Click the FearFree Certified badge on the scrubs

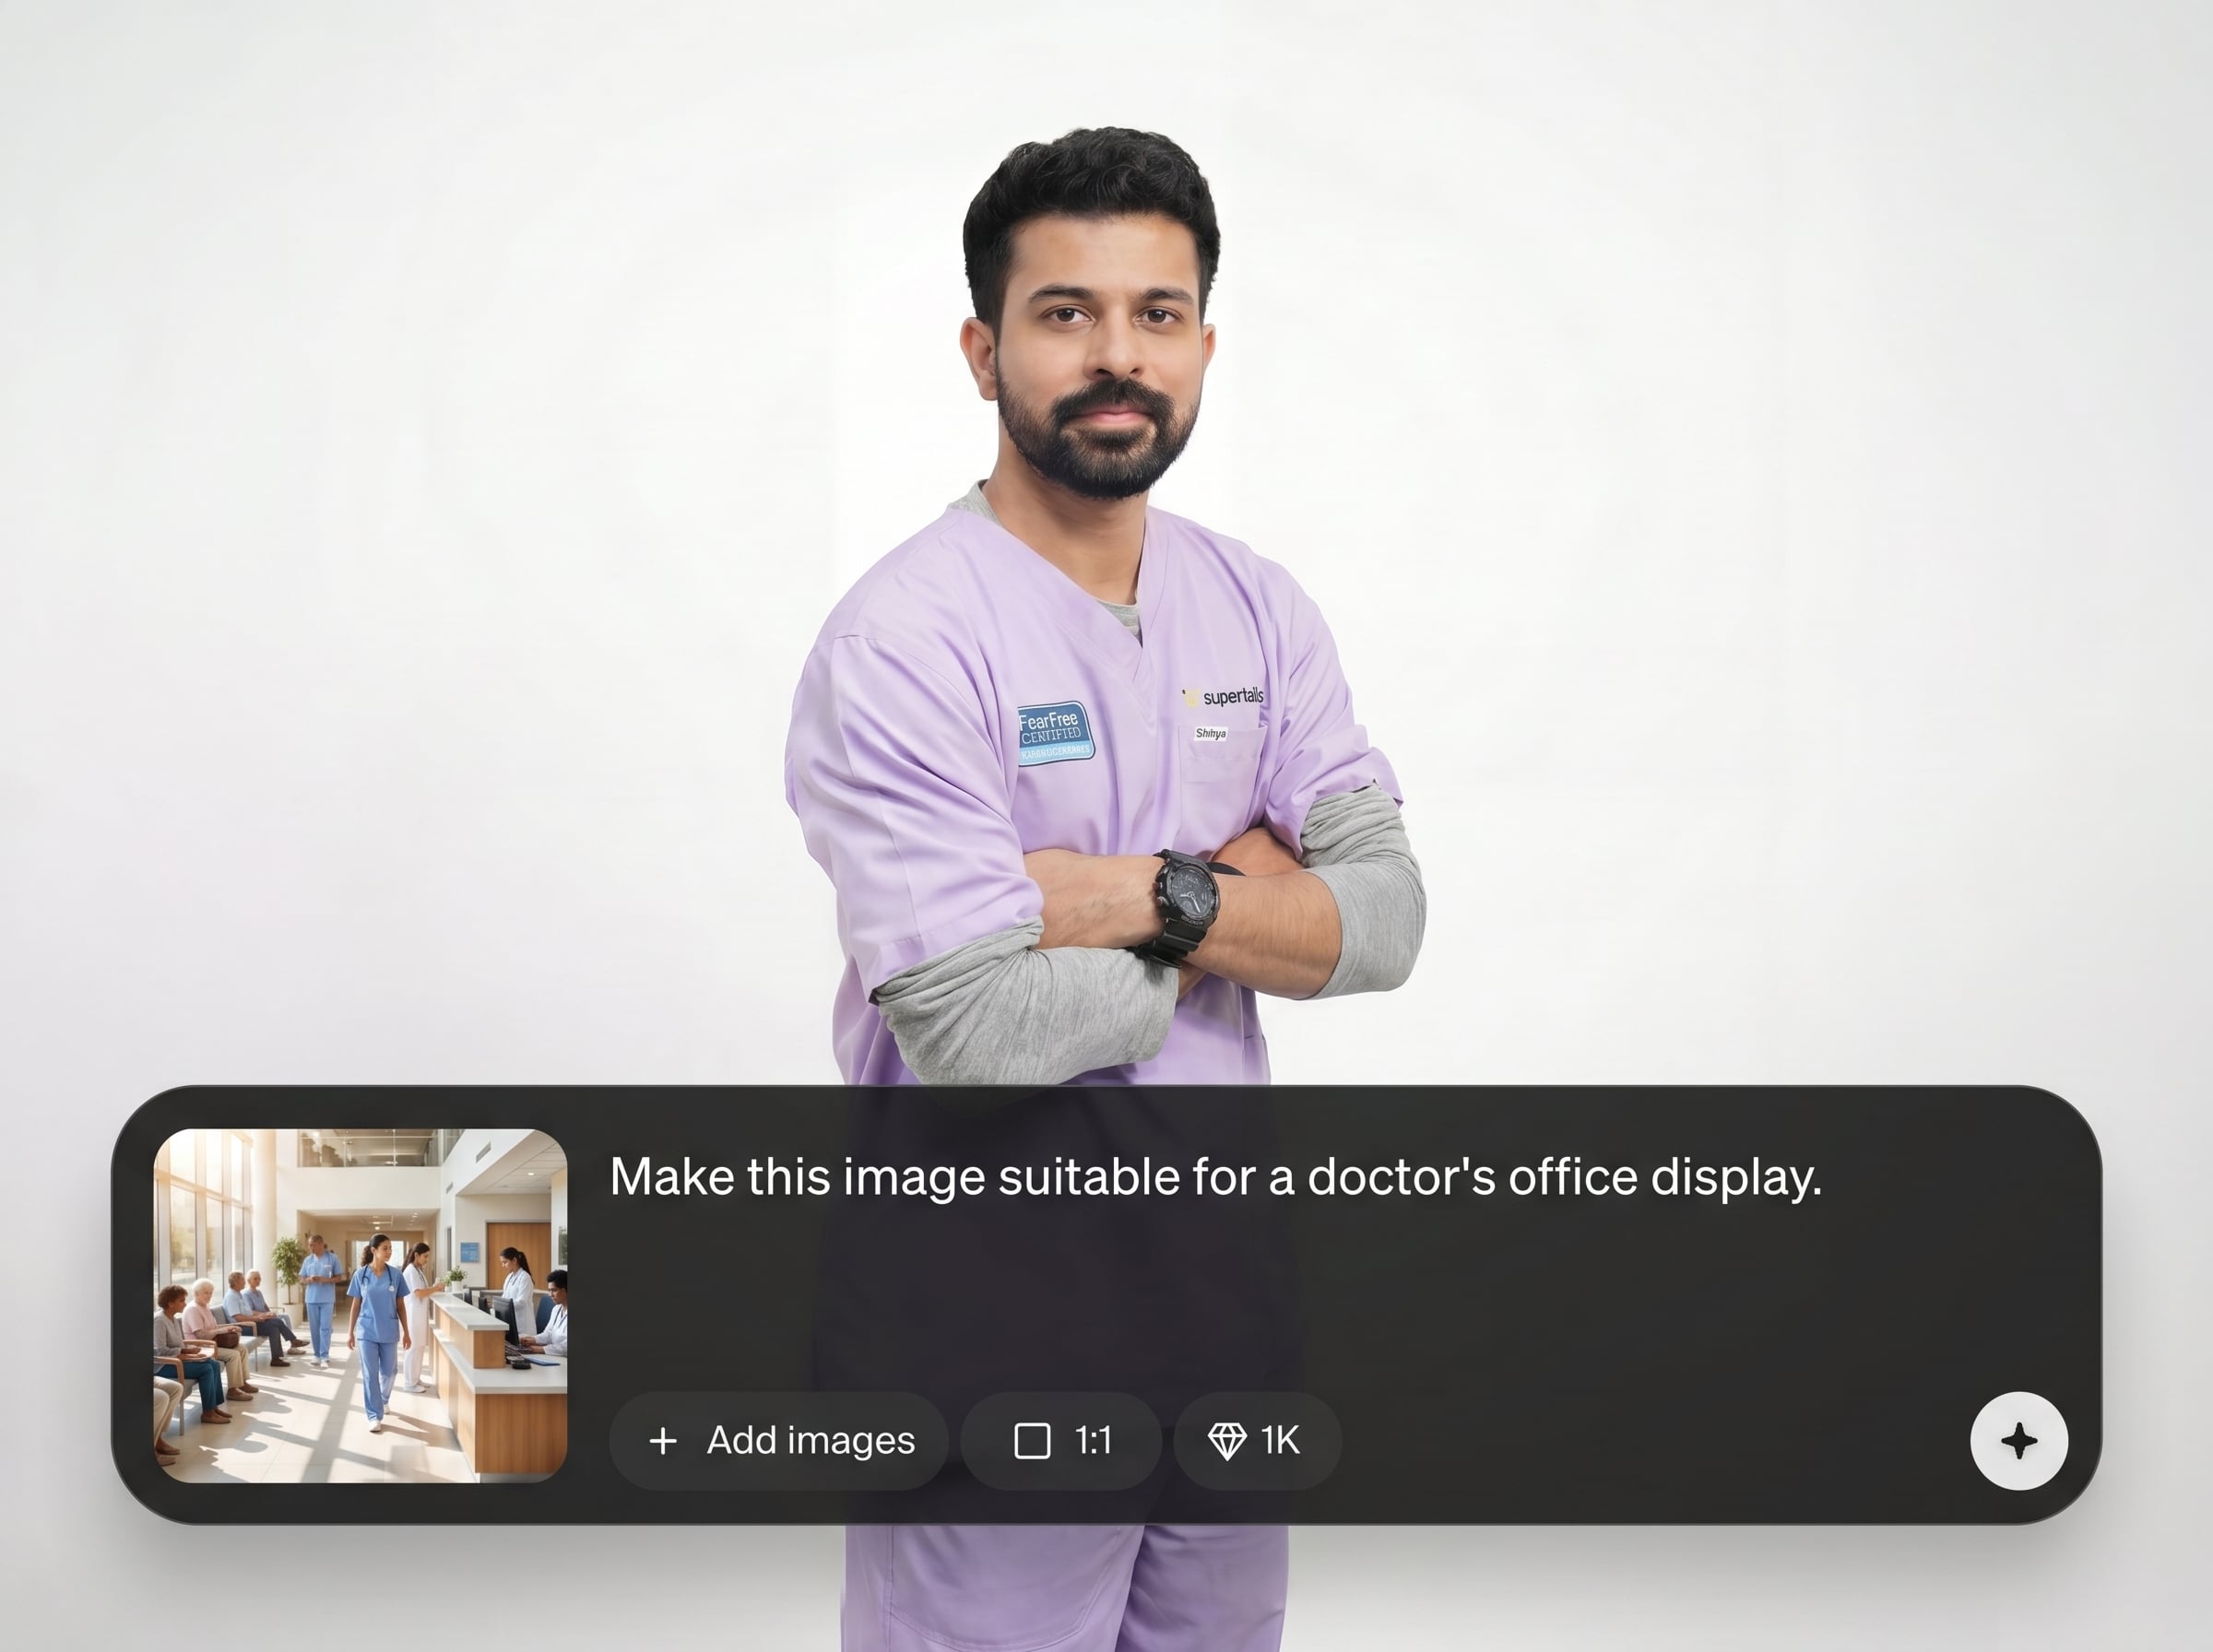click(1055, 733)
